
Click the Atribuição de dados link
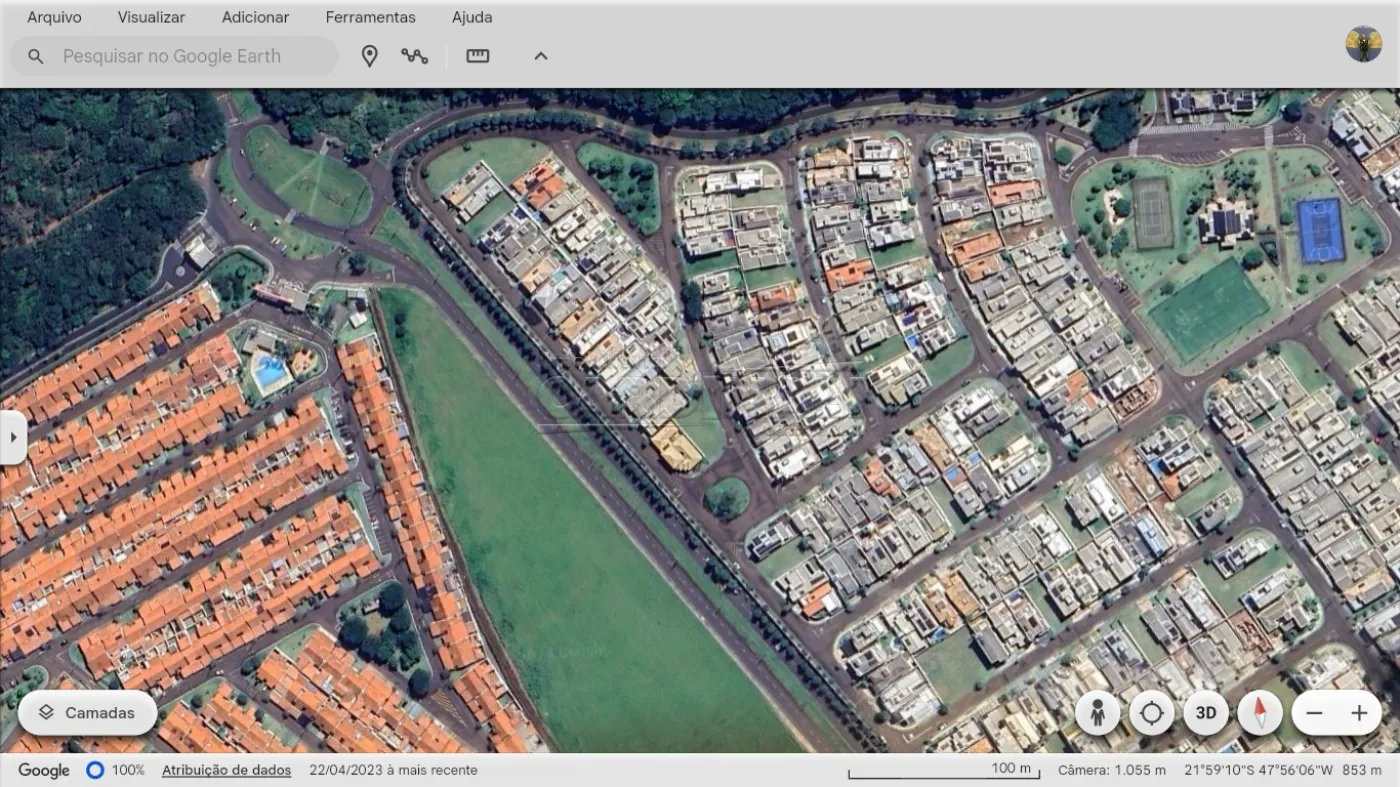tap(226, 770)
